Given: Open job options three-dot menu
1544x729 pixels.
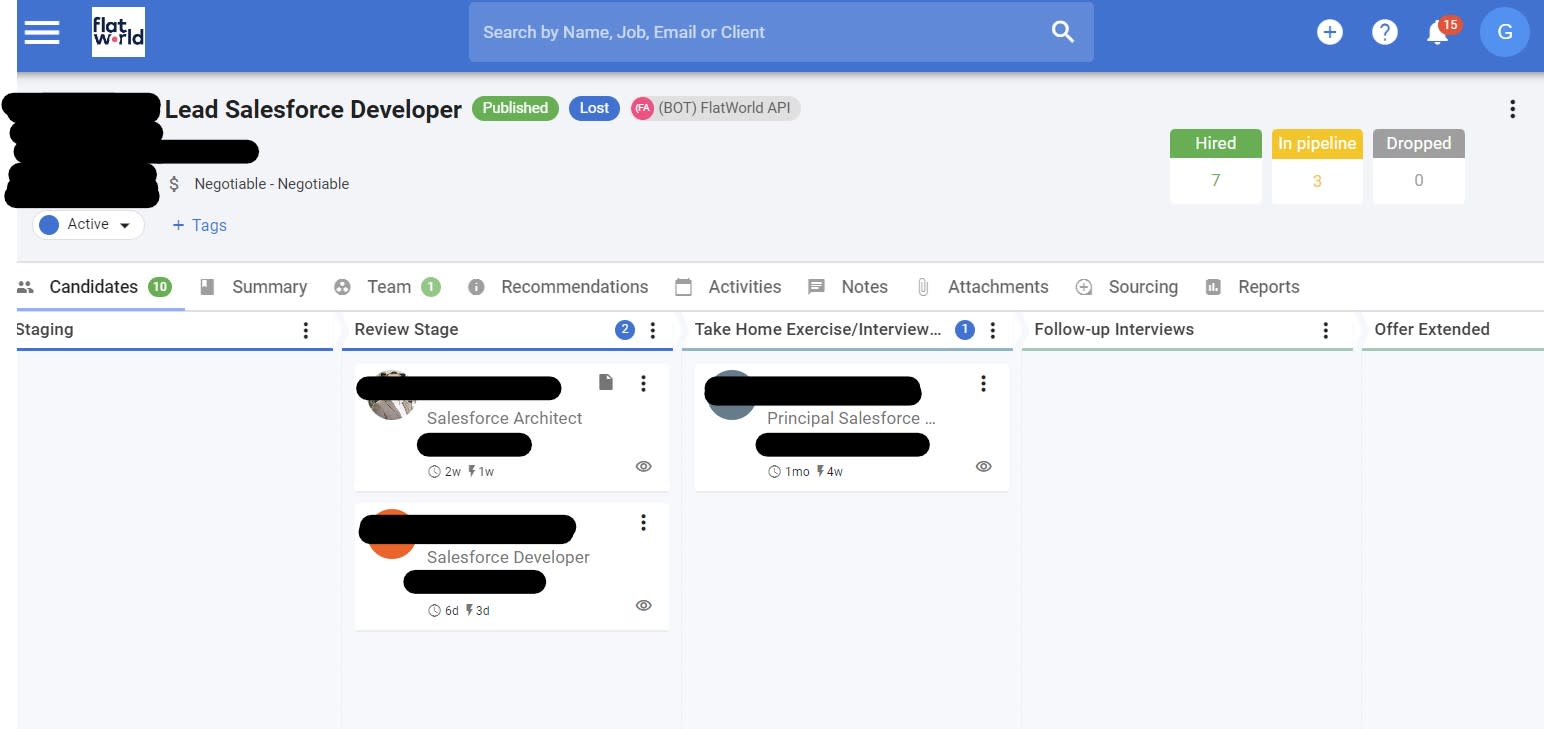Looking at the screenshot, I should tap(1512, 109).
